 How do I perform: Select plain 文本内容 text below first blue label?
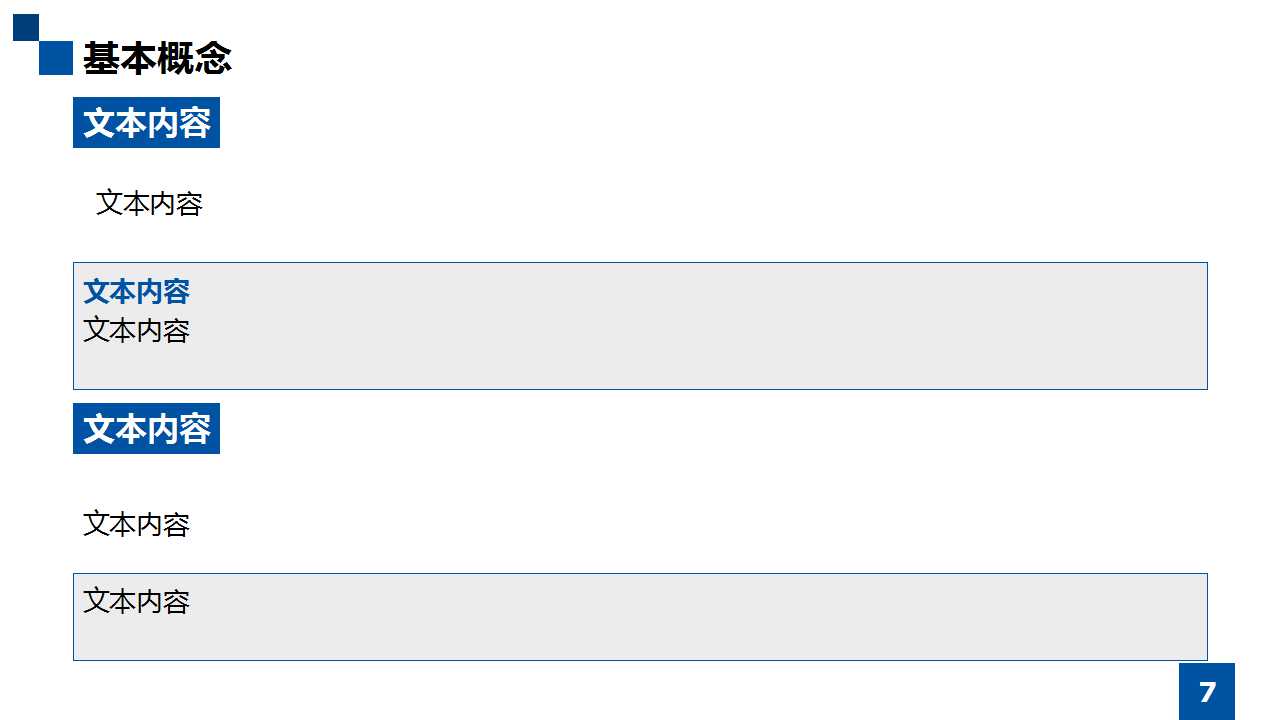pyautogui.click(x=149, y=203)
